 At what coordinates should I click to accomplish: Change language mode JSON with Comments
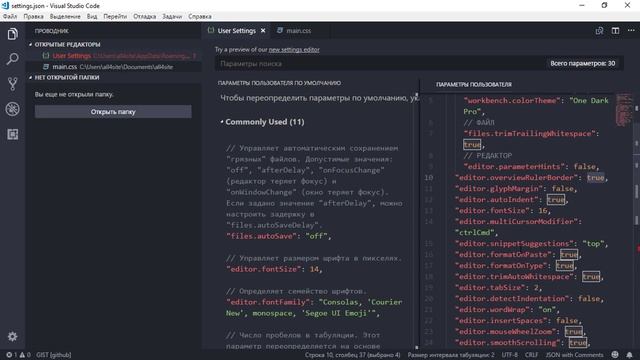coord(574,355)
